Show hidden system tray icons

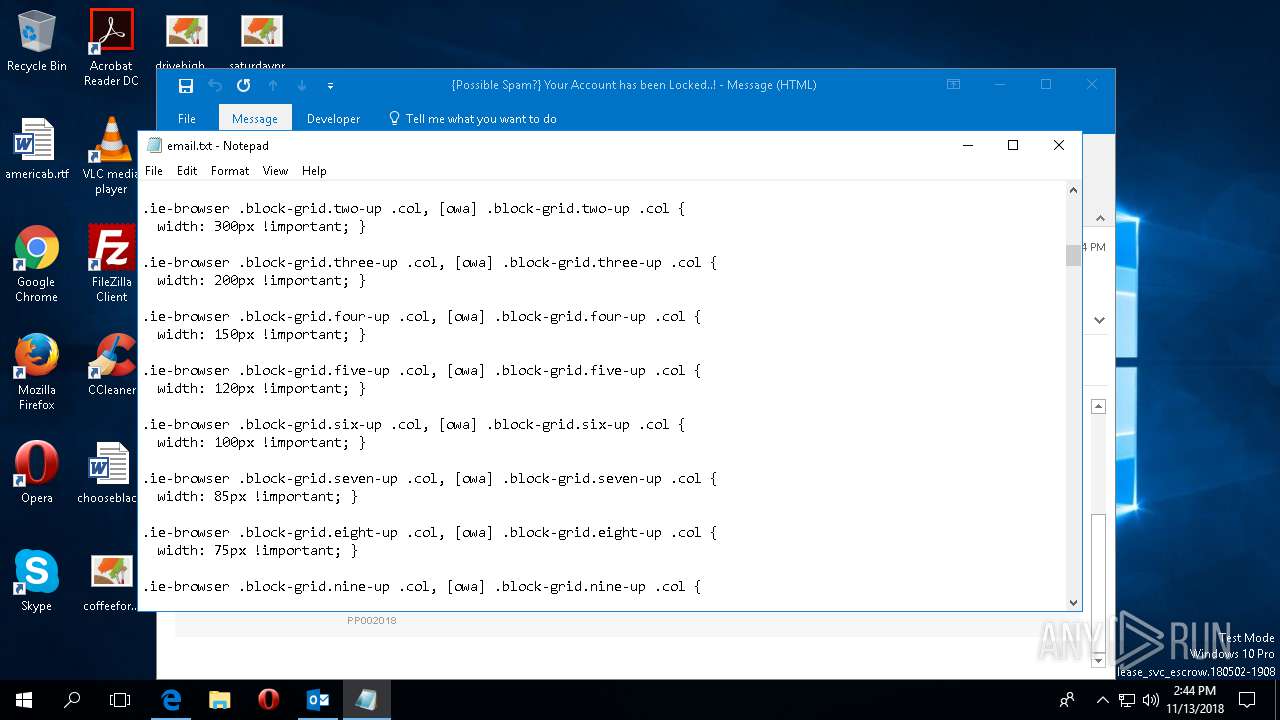coord(1103,700)
